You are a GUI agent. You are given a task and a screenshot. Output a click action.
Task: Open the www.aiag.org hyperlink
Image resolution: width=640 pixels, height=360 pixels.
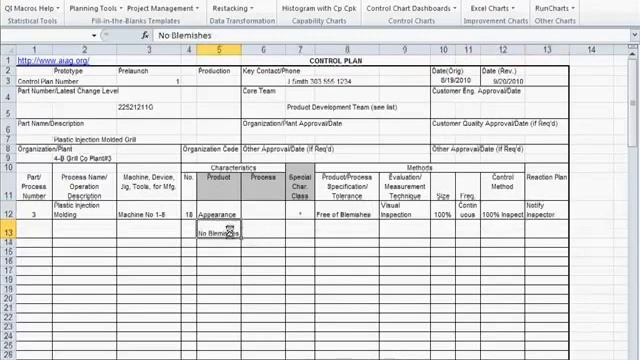(53, 60)
